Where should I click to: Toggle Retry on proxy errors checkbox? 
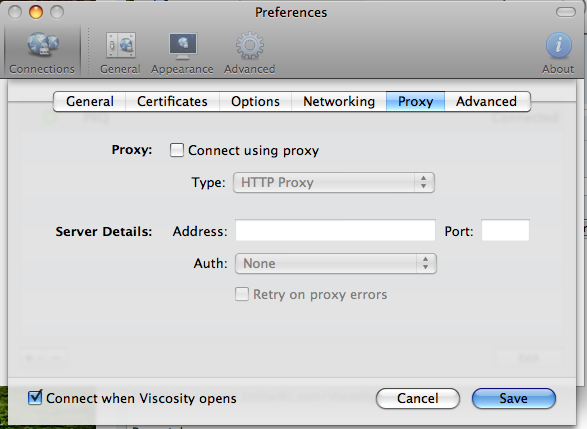242,294
